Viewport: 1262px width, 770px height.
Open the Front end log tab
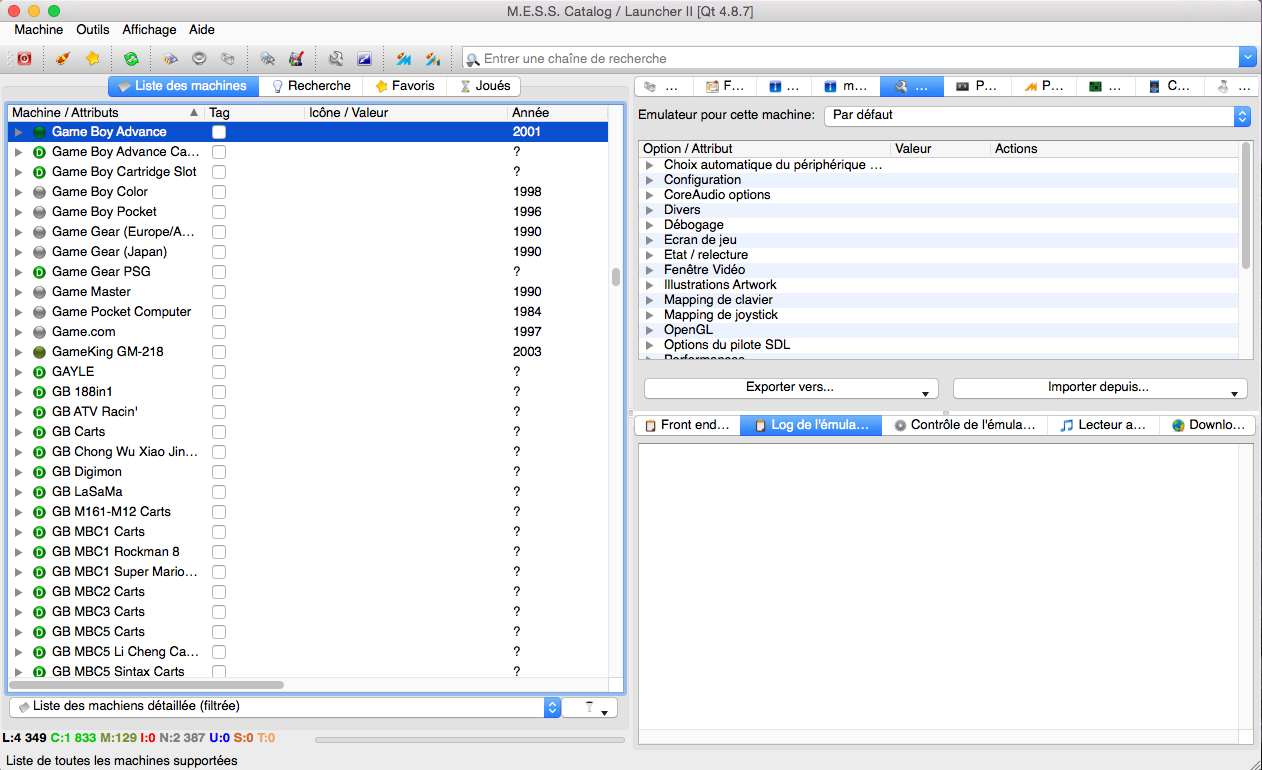pyautogui.click(x=687, y=425)
